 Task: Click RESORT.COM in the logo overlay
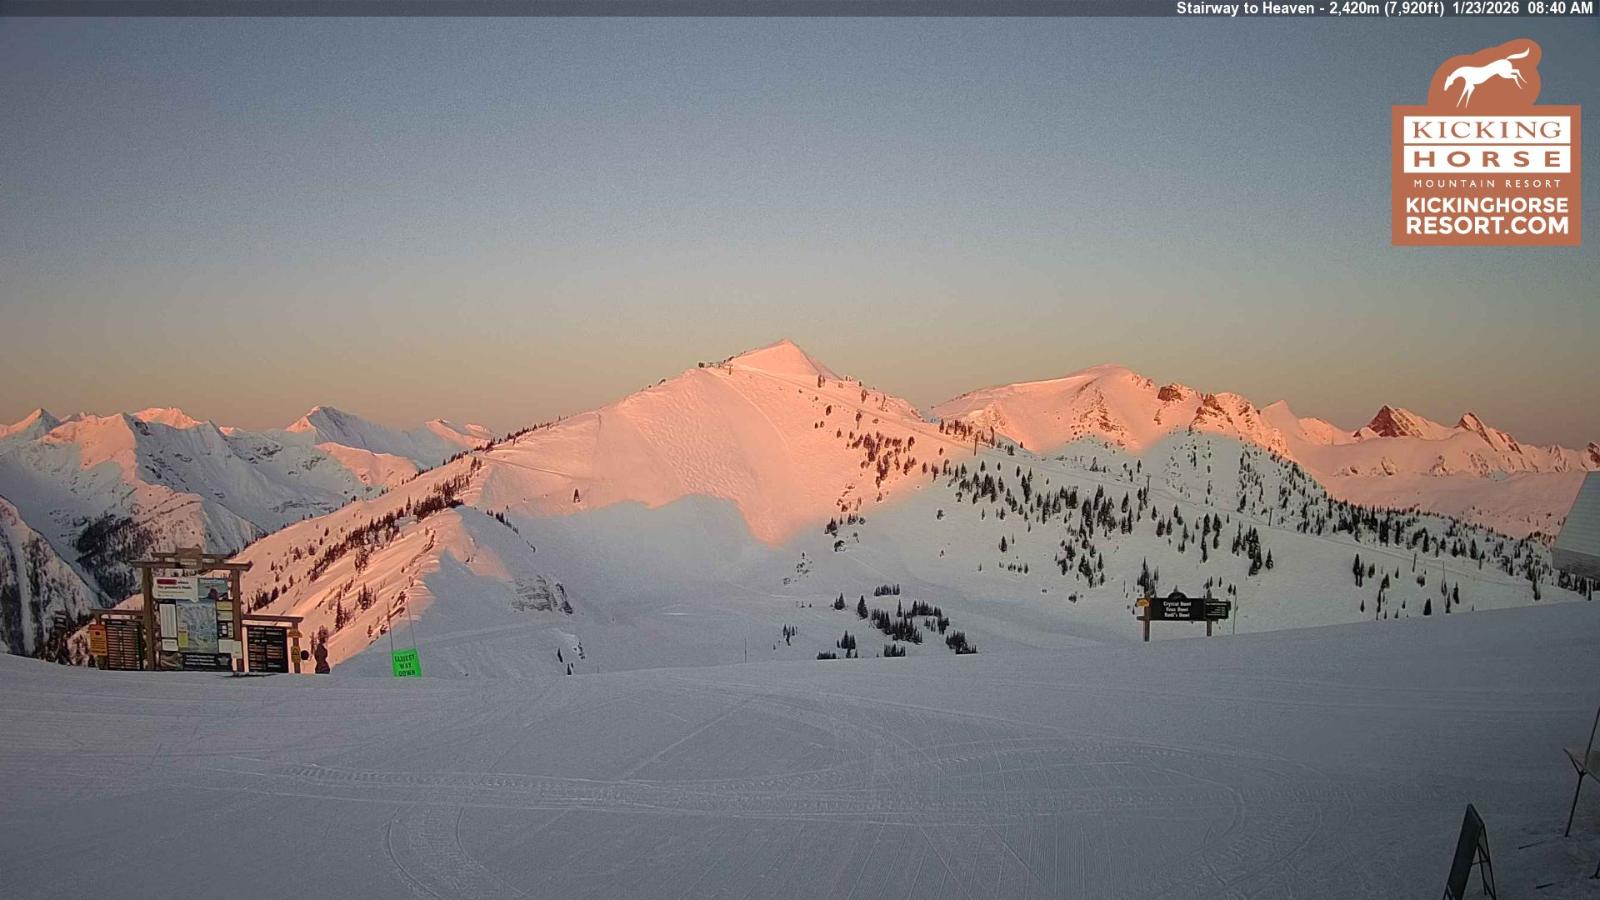click(x=1487, y=225)
